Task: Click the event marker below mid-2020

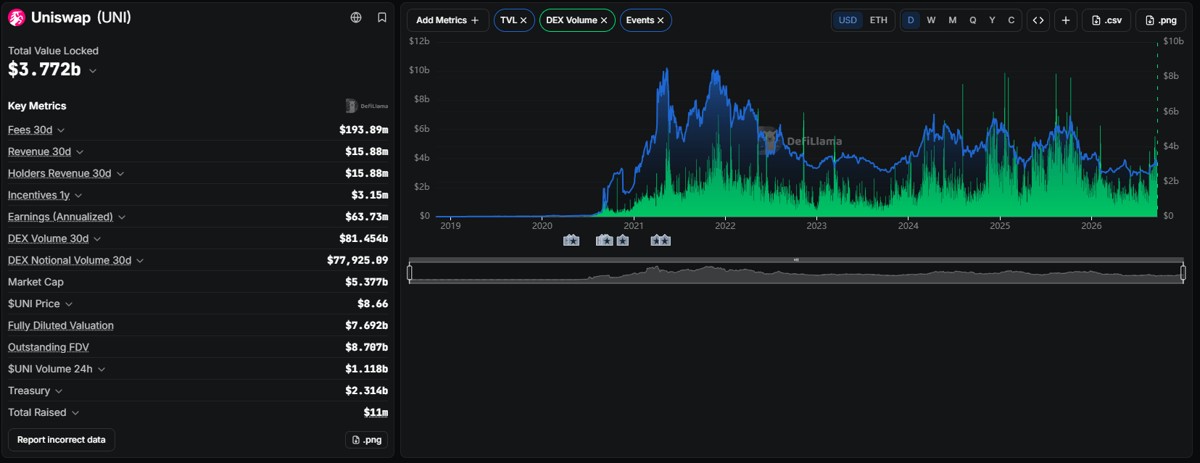Action: pos(571,240)
